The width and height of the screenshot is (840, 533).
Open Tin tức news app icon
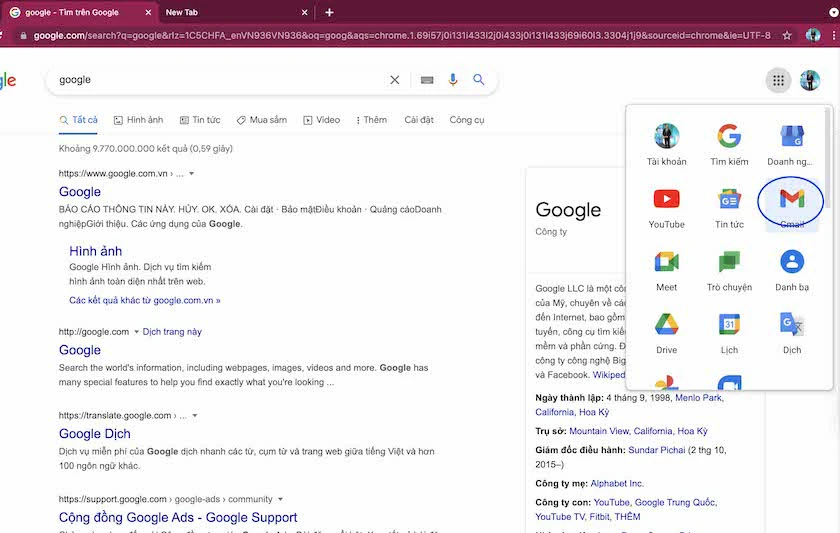pos(729,208)
